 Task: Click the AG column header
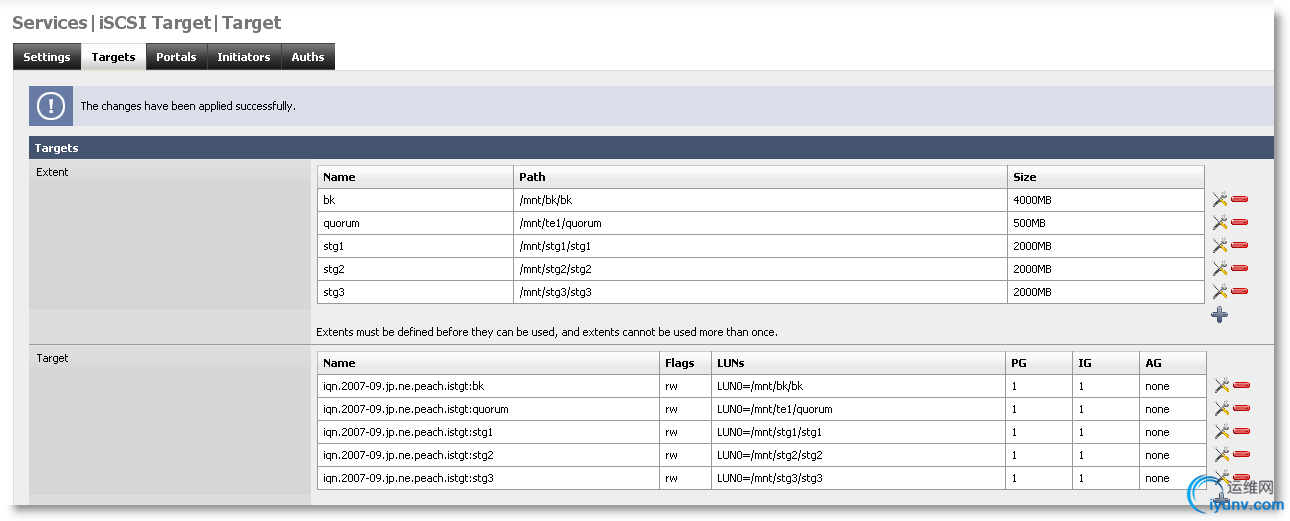coord(1173,363)
